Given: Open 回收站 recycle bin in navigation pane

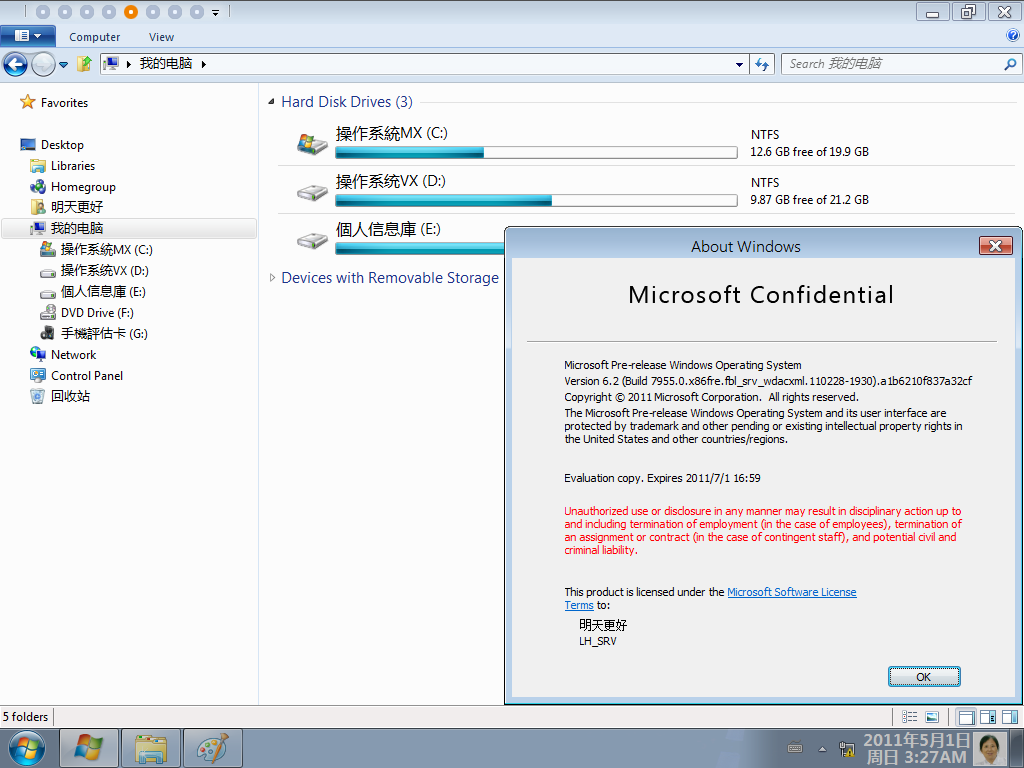Looking at the screenshot, I should click(70, 396).
